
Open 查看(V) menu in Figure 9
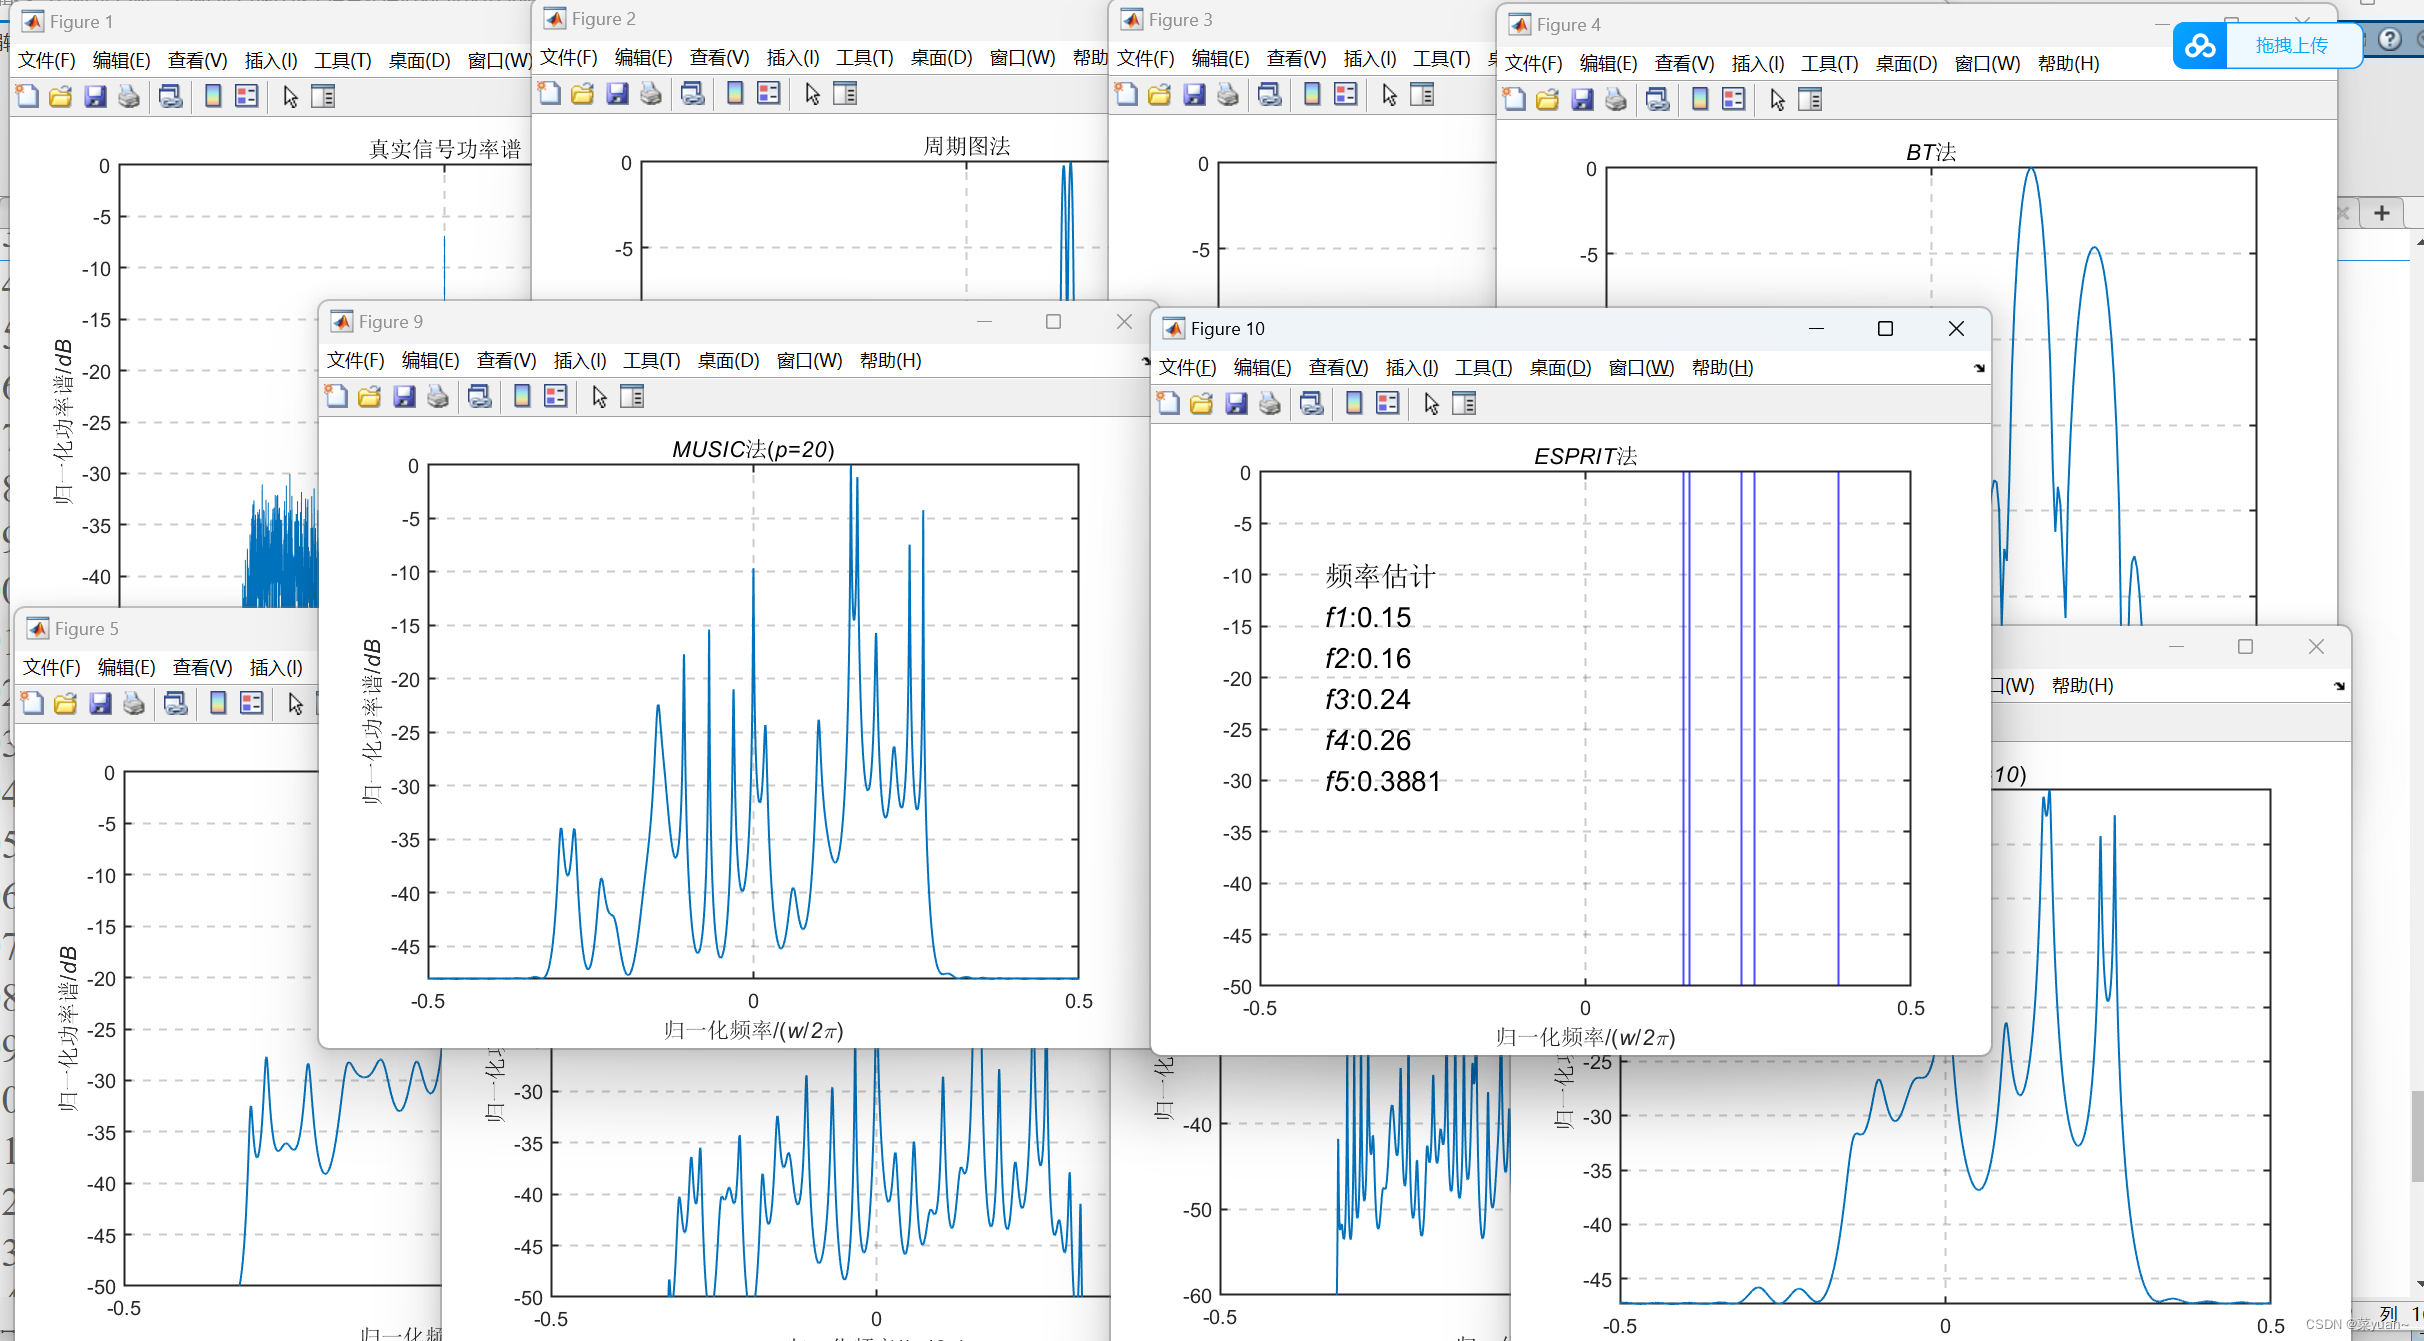(x=506, y=361)
